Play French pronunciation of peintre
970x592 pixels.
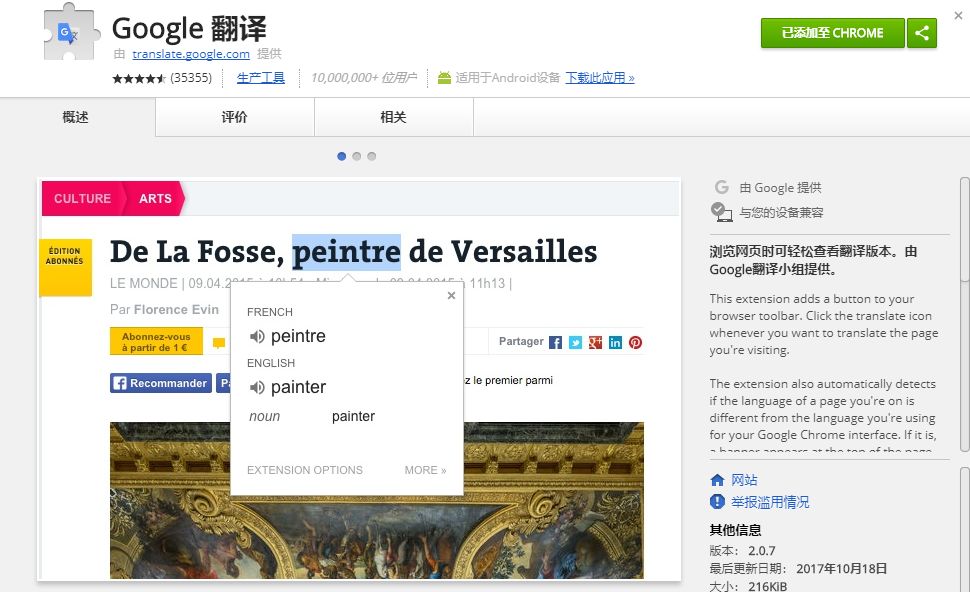(257, 336)
